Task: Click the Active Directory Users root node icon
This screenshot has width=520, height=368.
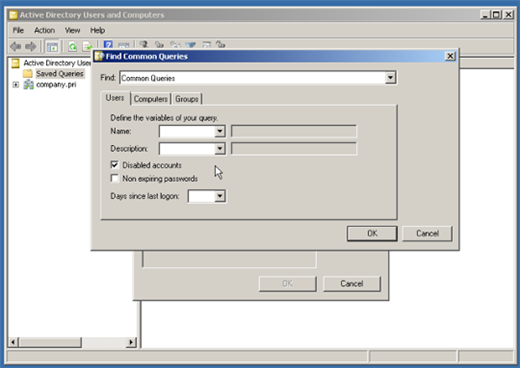Action: pos(15,63)
